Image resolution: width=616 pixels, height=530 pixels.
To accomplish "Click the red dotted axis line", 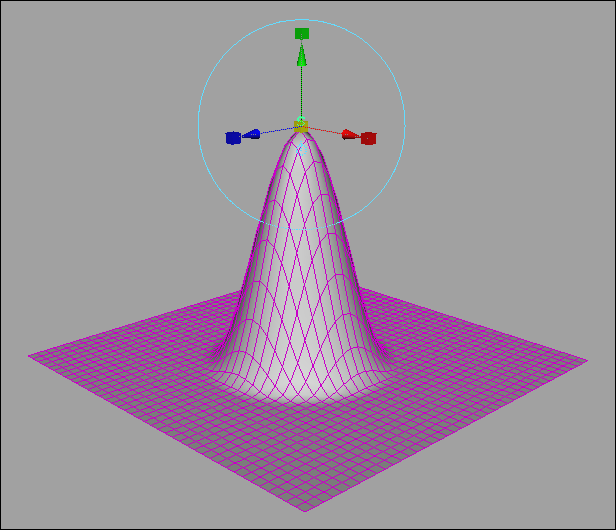I will [x=325, y=130].
